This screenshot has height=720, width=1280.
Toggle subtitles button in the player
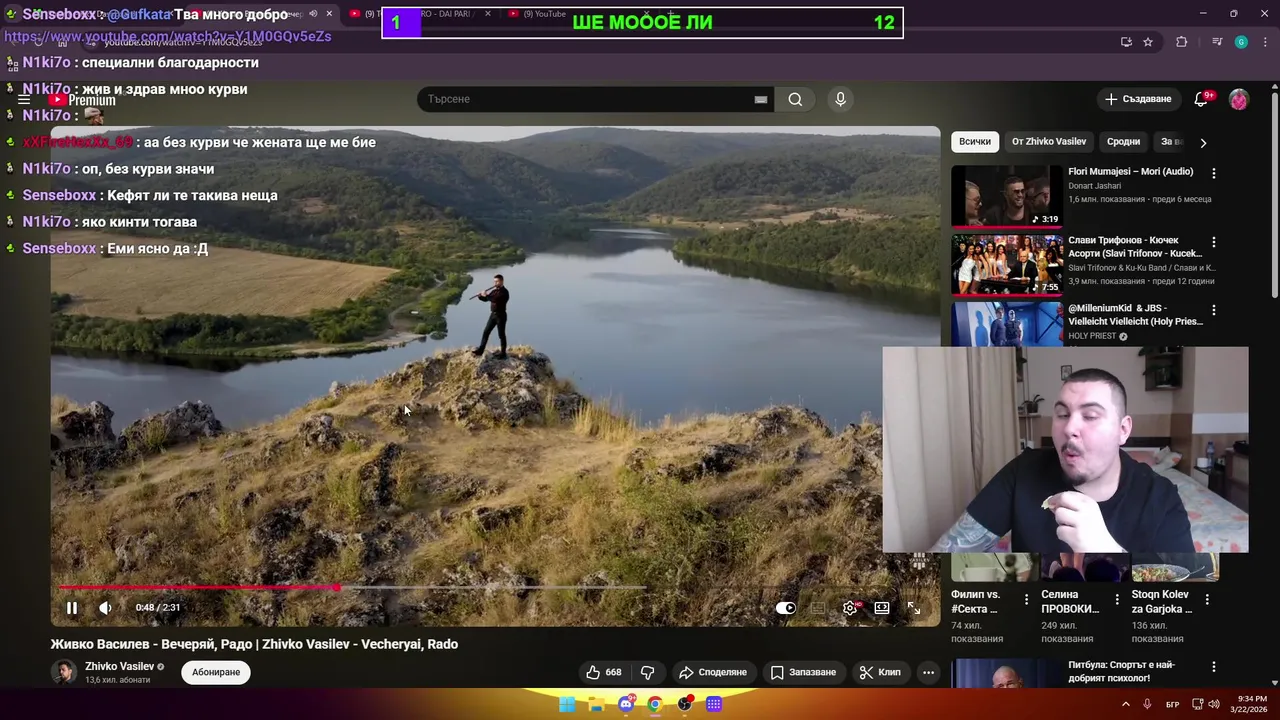click(818, 608)
